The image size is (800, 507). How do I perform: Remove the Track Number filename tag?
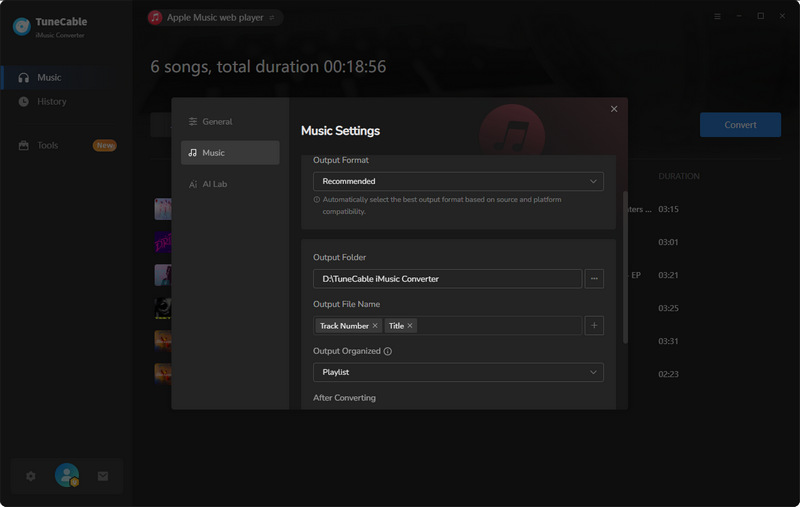click(375, 325)
